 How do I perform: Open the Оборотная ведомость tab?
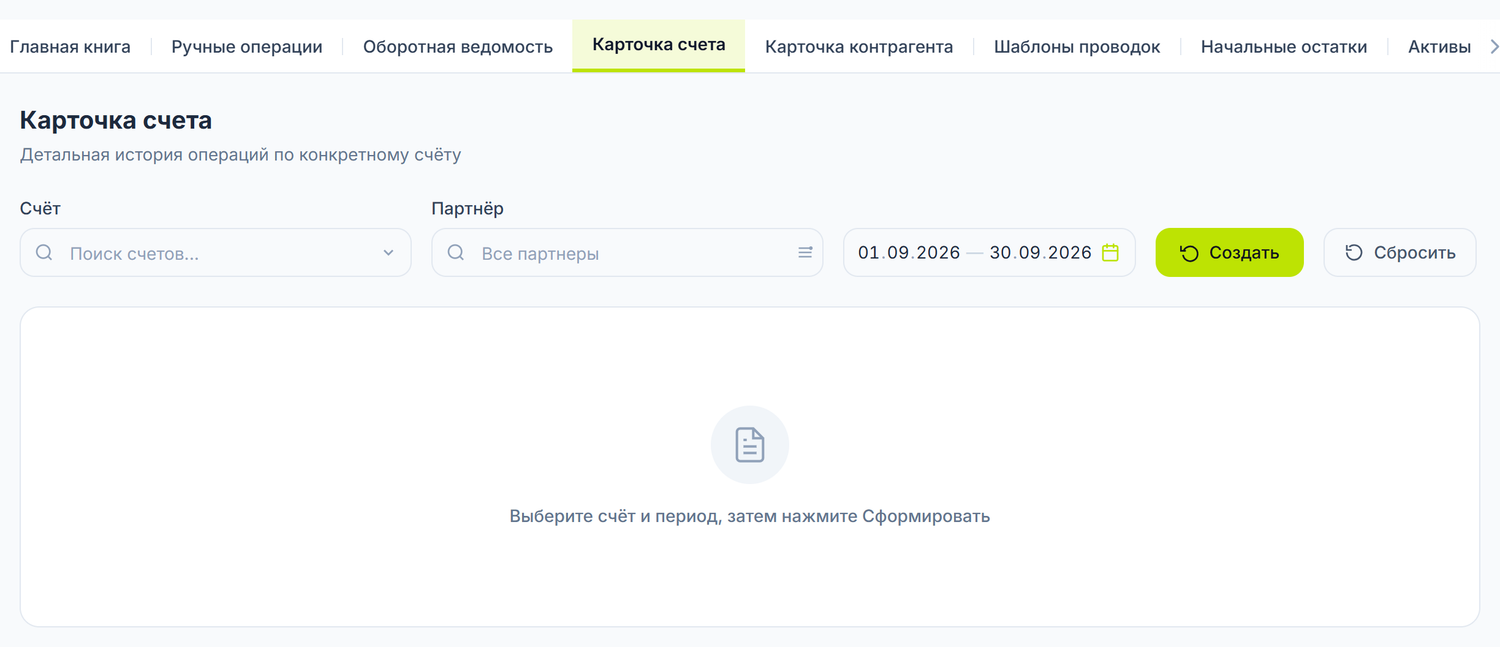(458, 46)
